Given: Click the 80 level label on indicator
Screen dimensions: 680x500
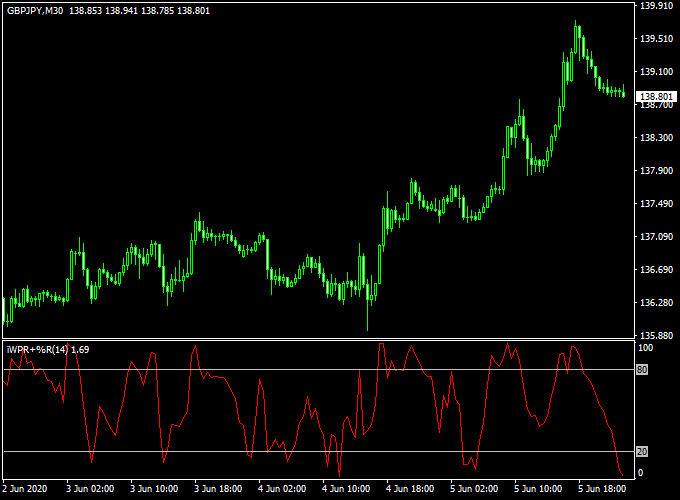Looking at the screenshot, I should coord(642,370).
